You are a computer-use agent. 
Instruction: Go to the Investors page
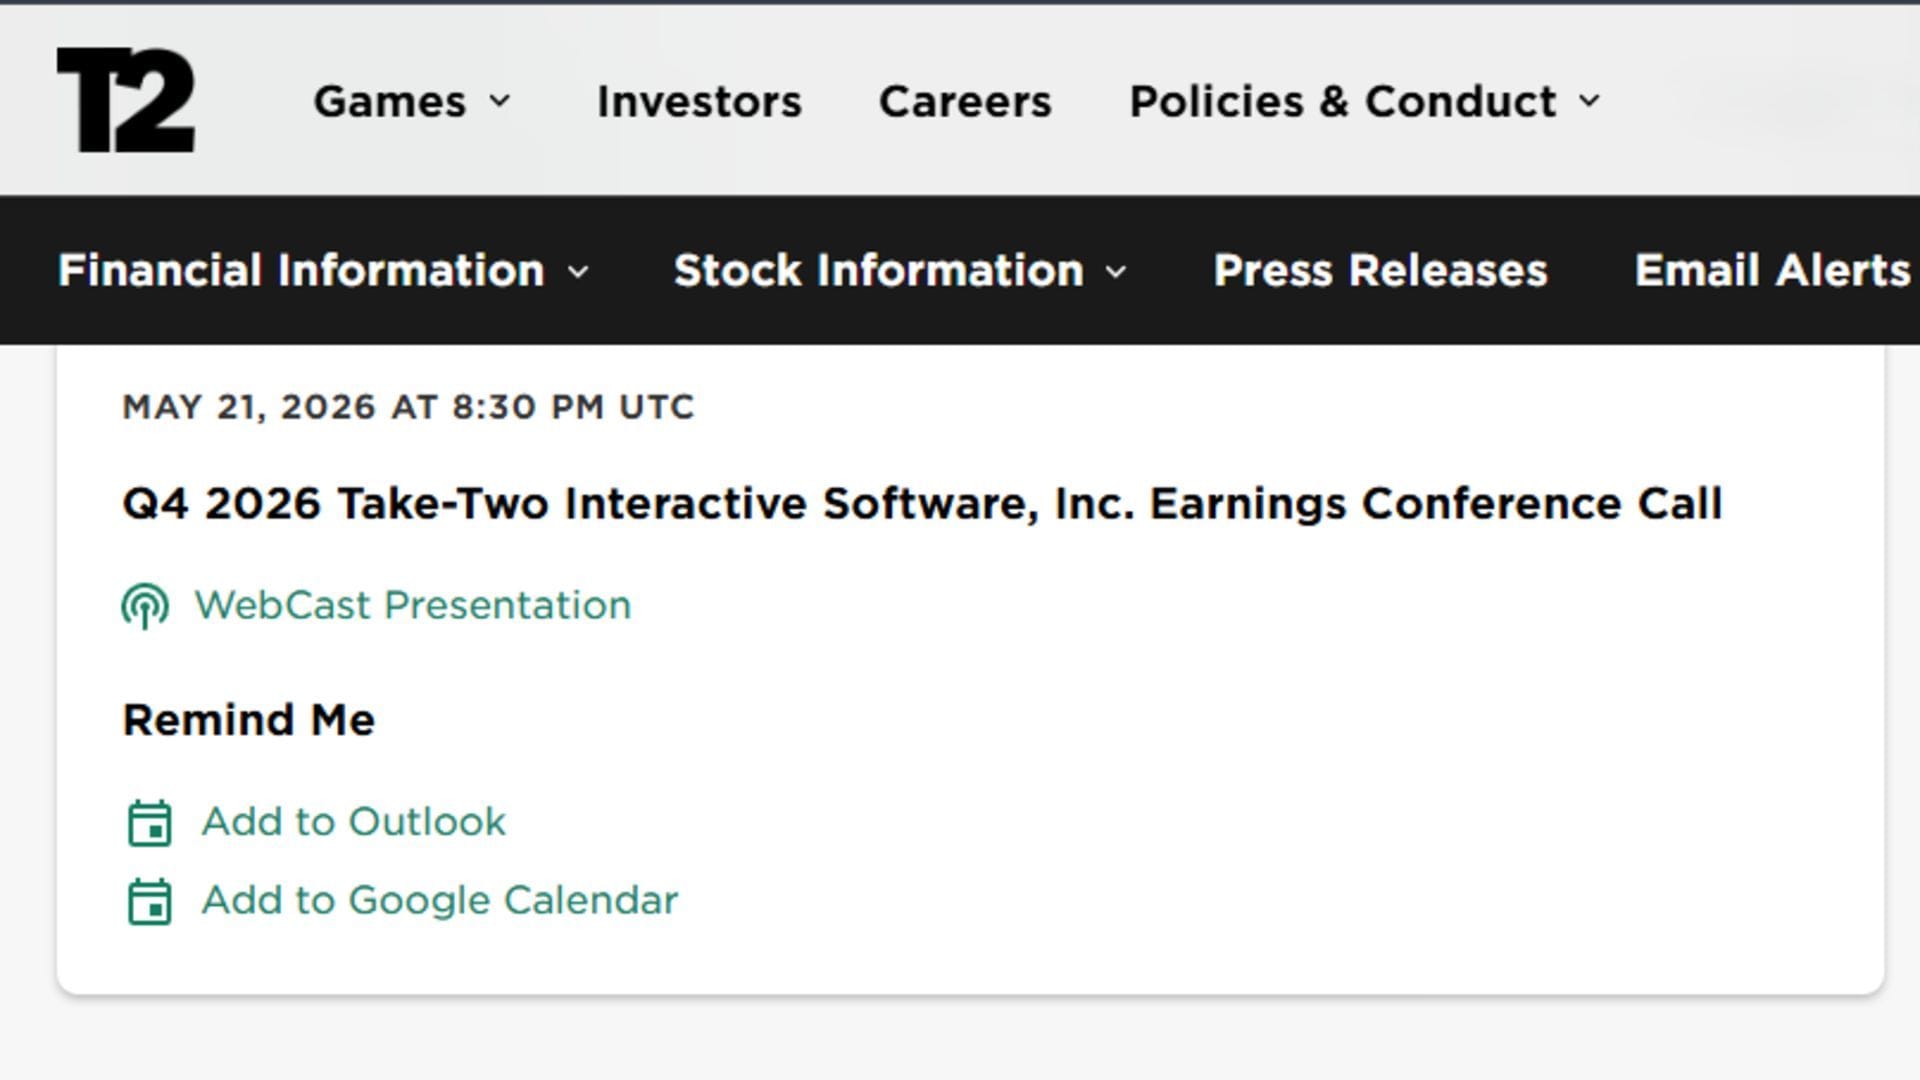pos(699,101)
